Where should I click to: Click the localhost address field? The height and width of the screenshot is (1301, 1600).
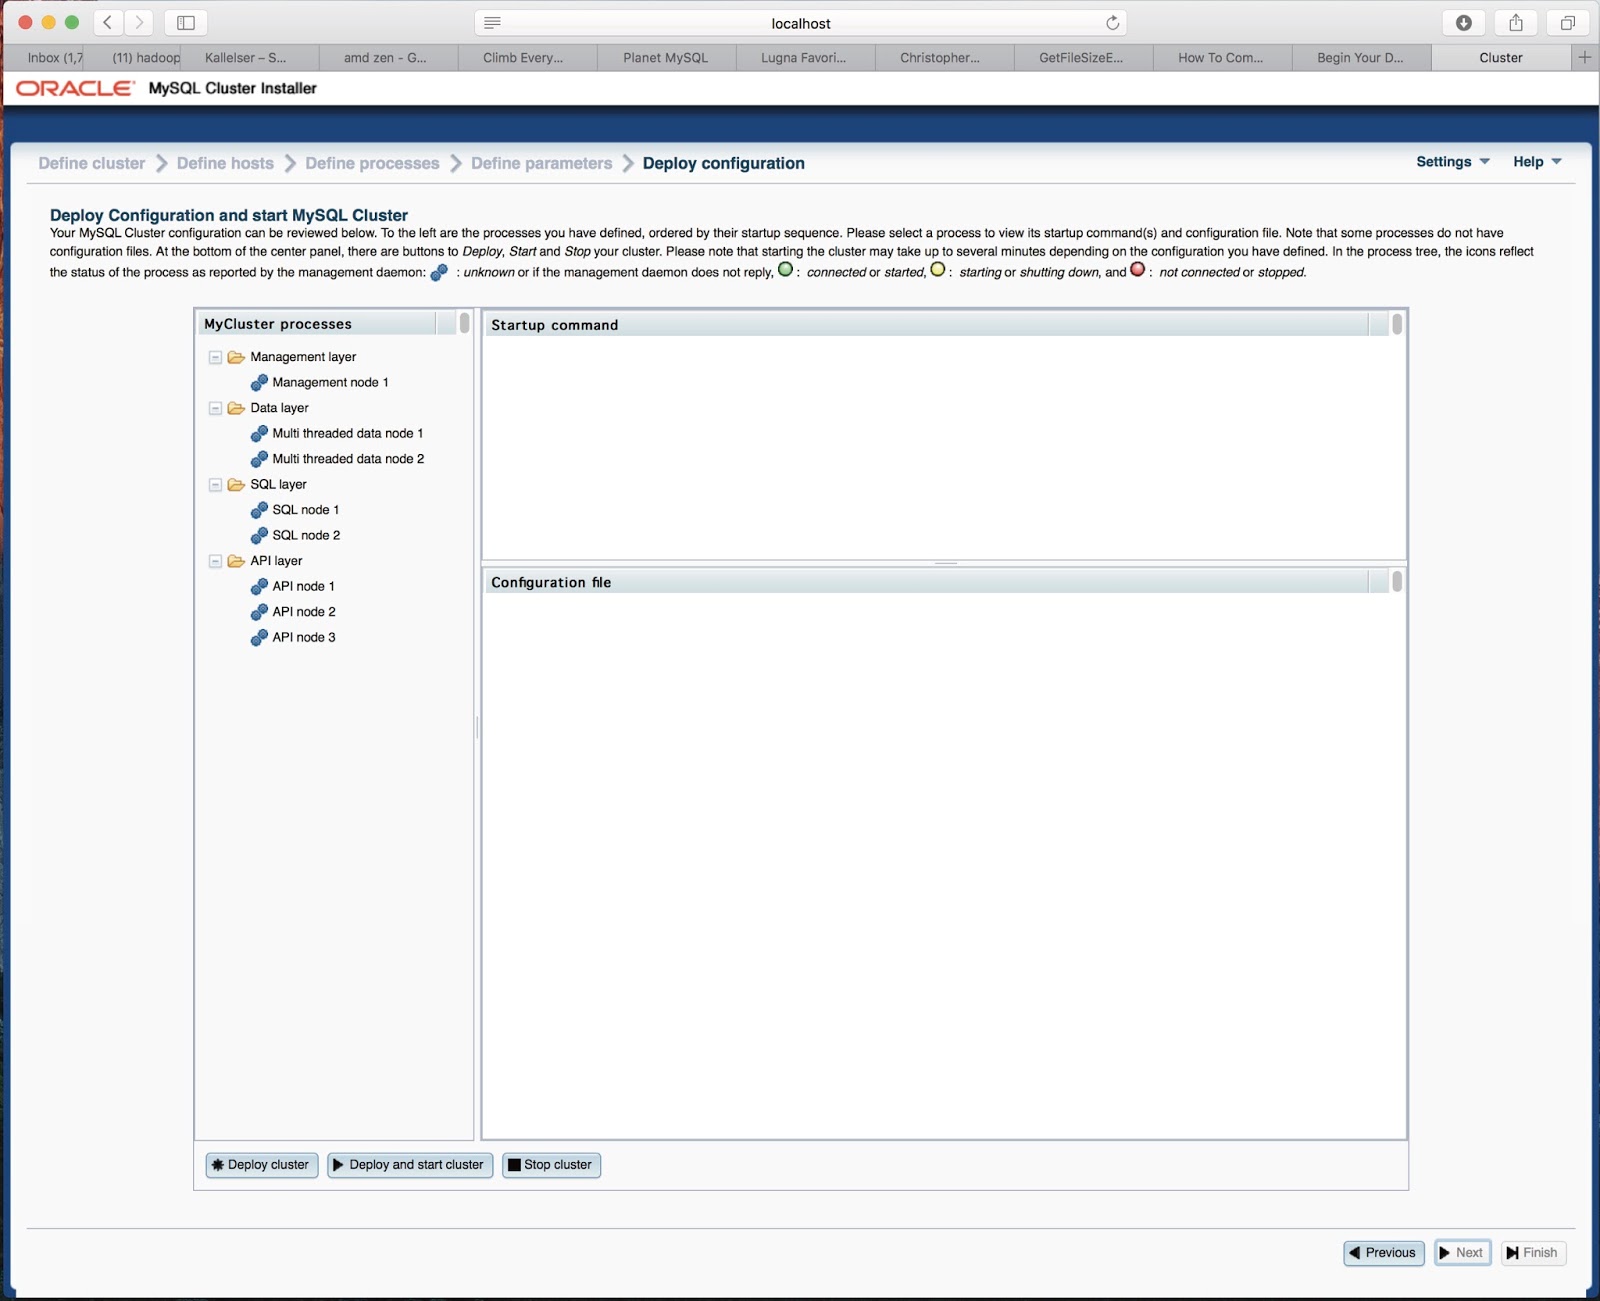pyautogui.click(x=801, y=23)
